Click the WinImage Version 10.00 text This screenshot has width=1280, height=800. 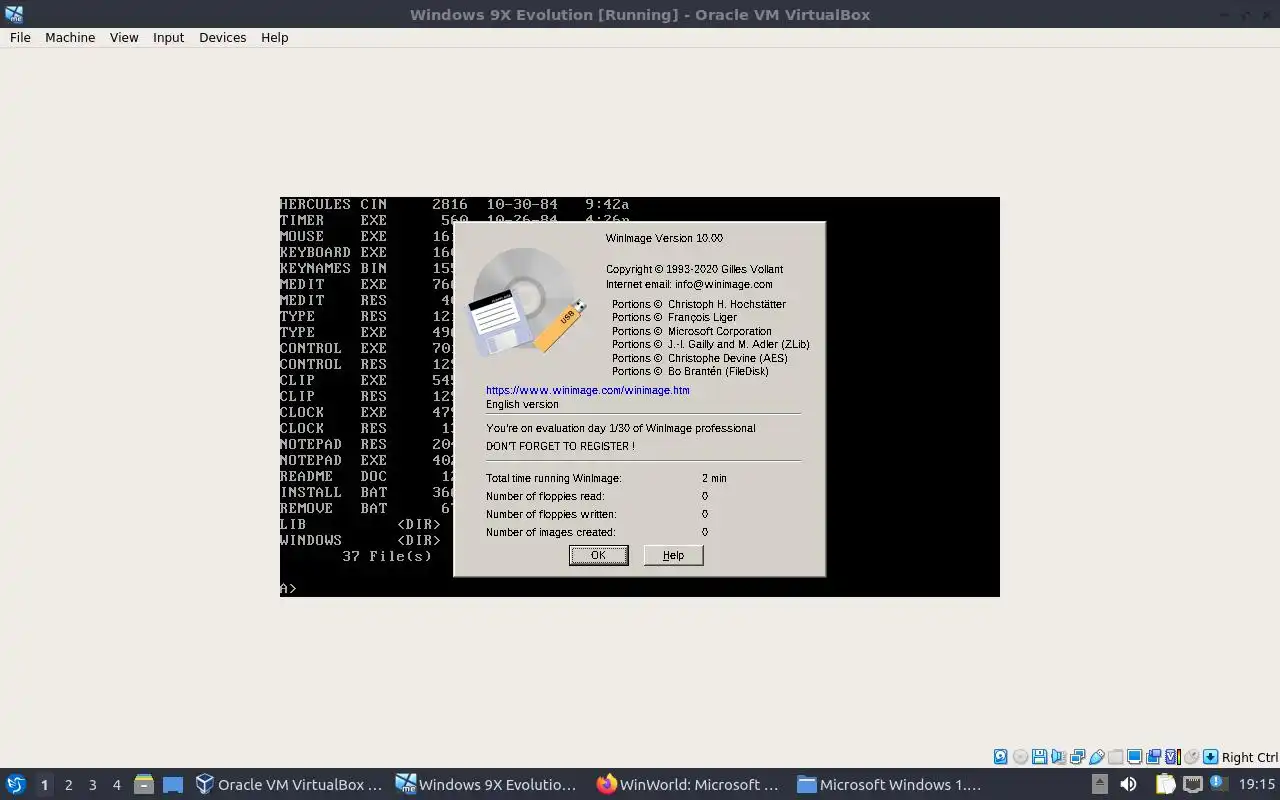coord(664,238)
